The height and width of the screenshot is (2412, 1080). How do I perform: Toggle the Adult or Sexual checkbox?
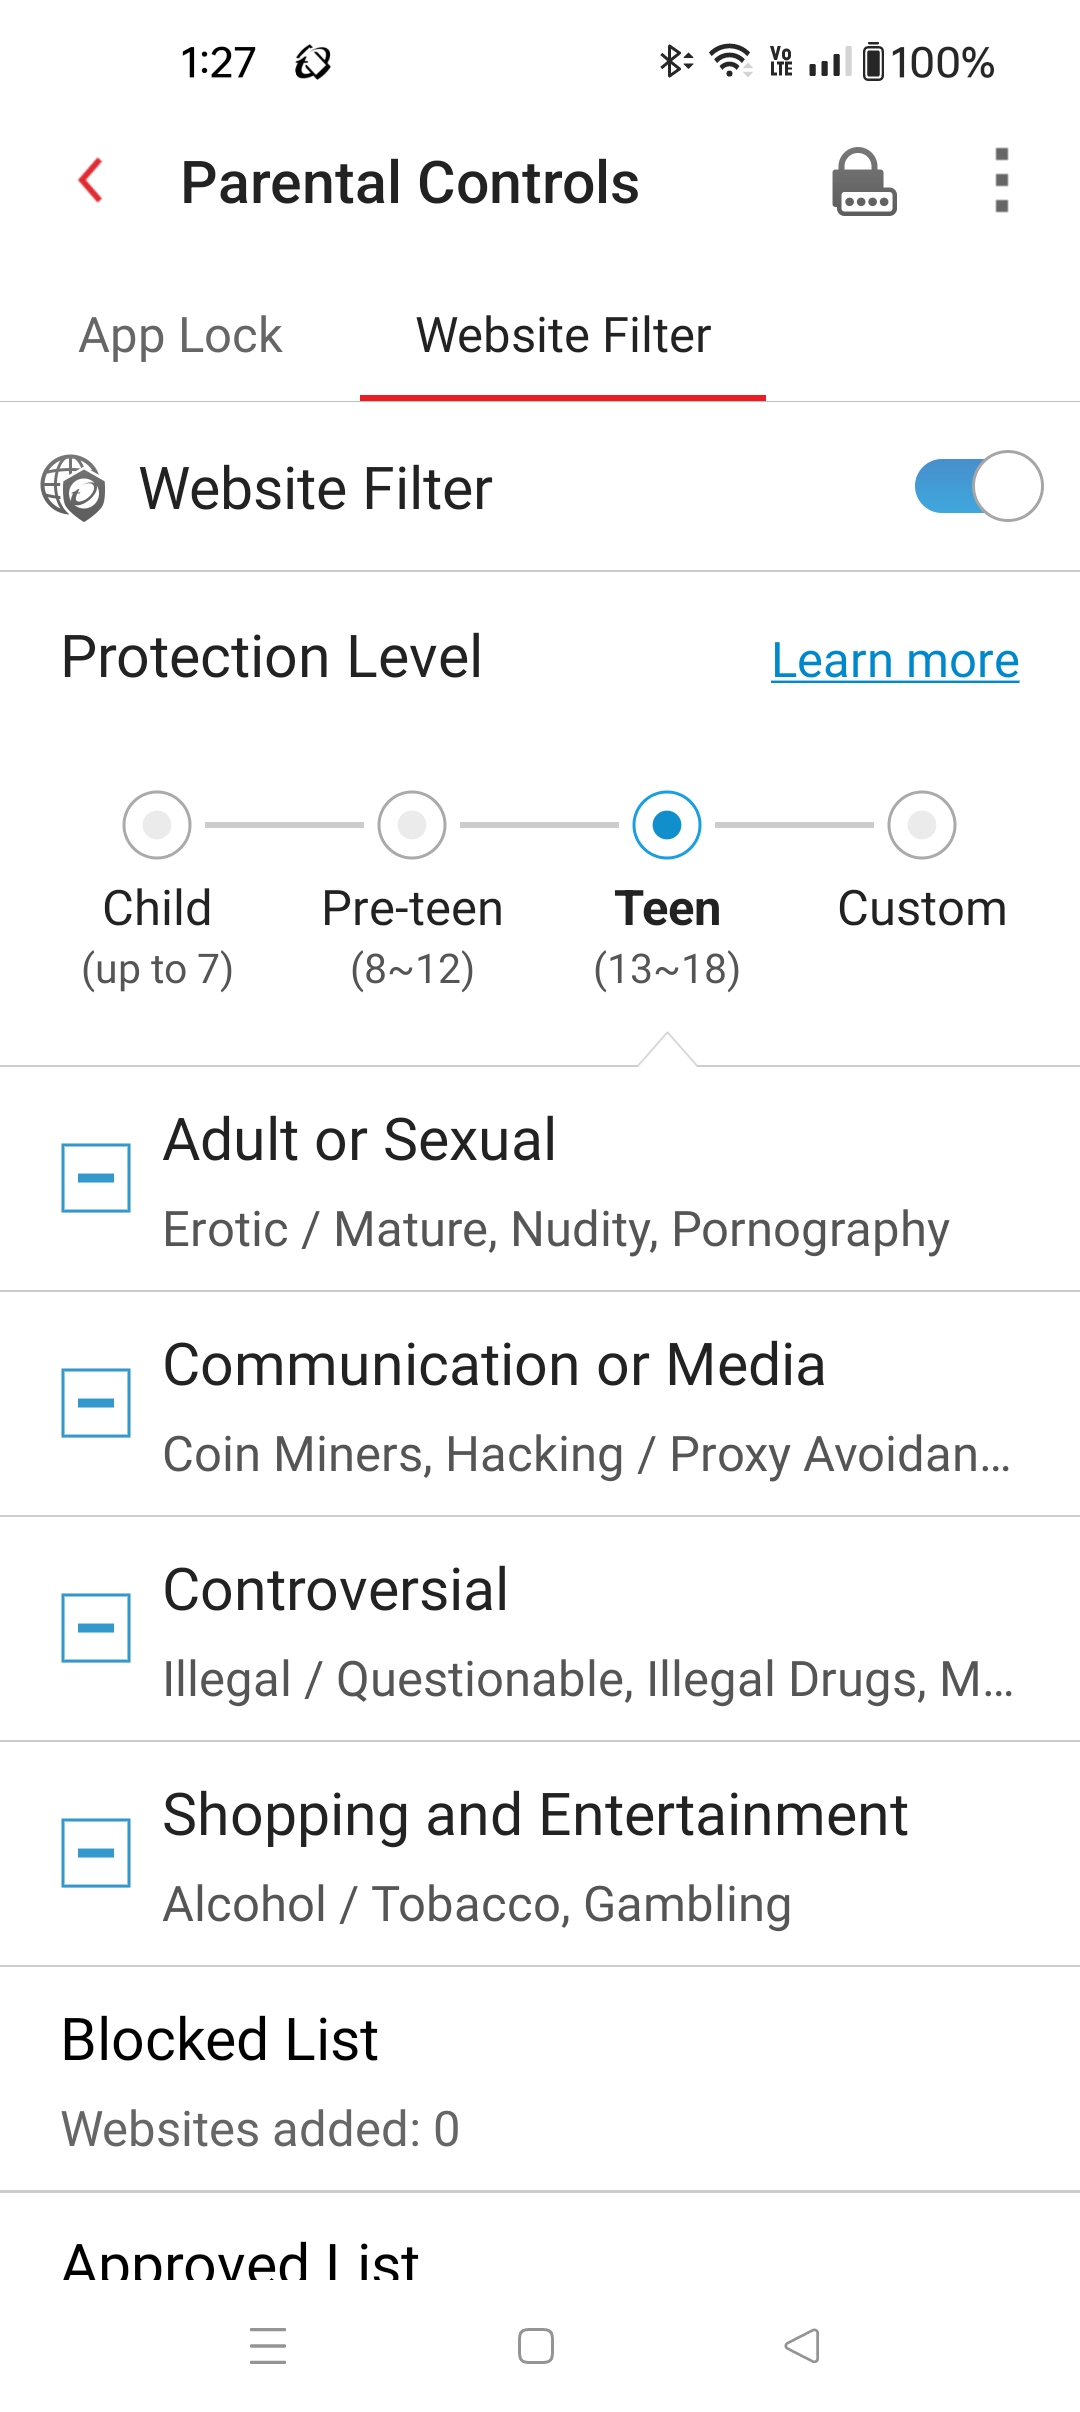pos(96,1178)
